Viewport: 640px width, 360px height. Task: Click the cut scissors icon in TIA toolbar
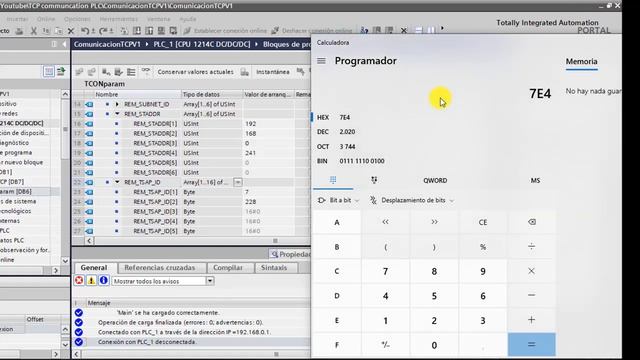(34, 31)
